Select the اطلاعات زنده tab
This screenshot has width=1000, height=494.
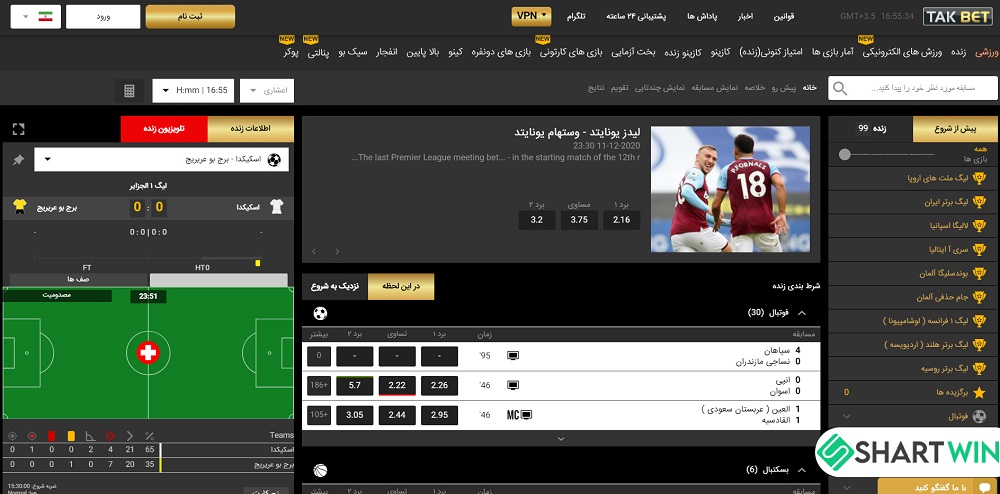251,129
